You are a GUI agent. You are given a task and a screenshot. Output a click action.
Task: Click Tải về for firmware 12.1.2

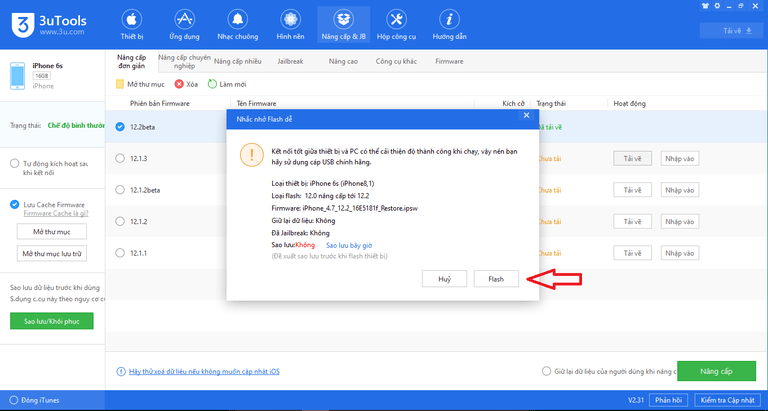click(x=632, y=221)
